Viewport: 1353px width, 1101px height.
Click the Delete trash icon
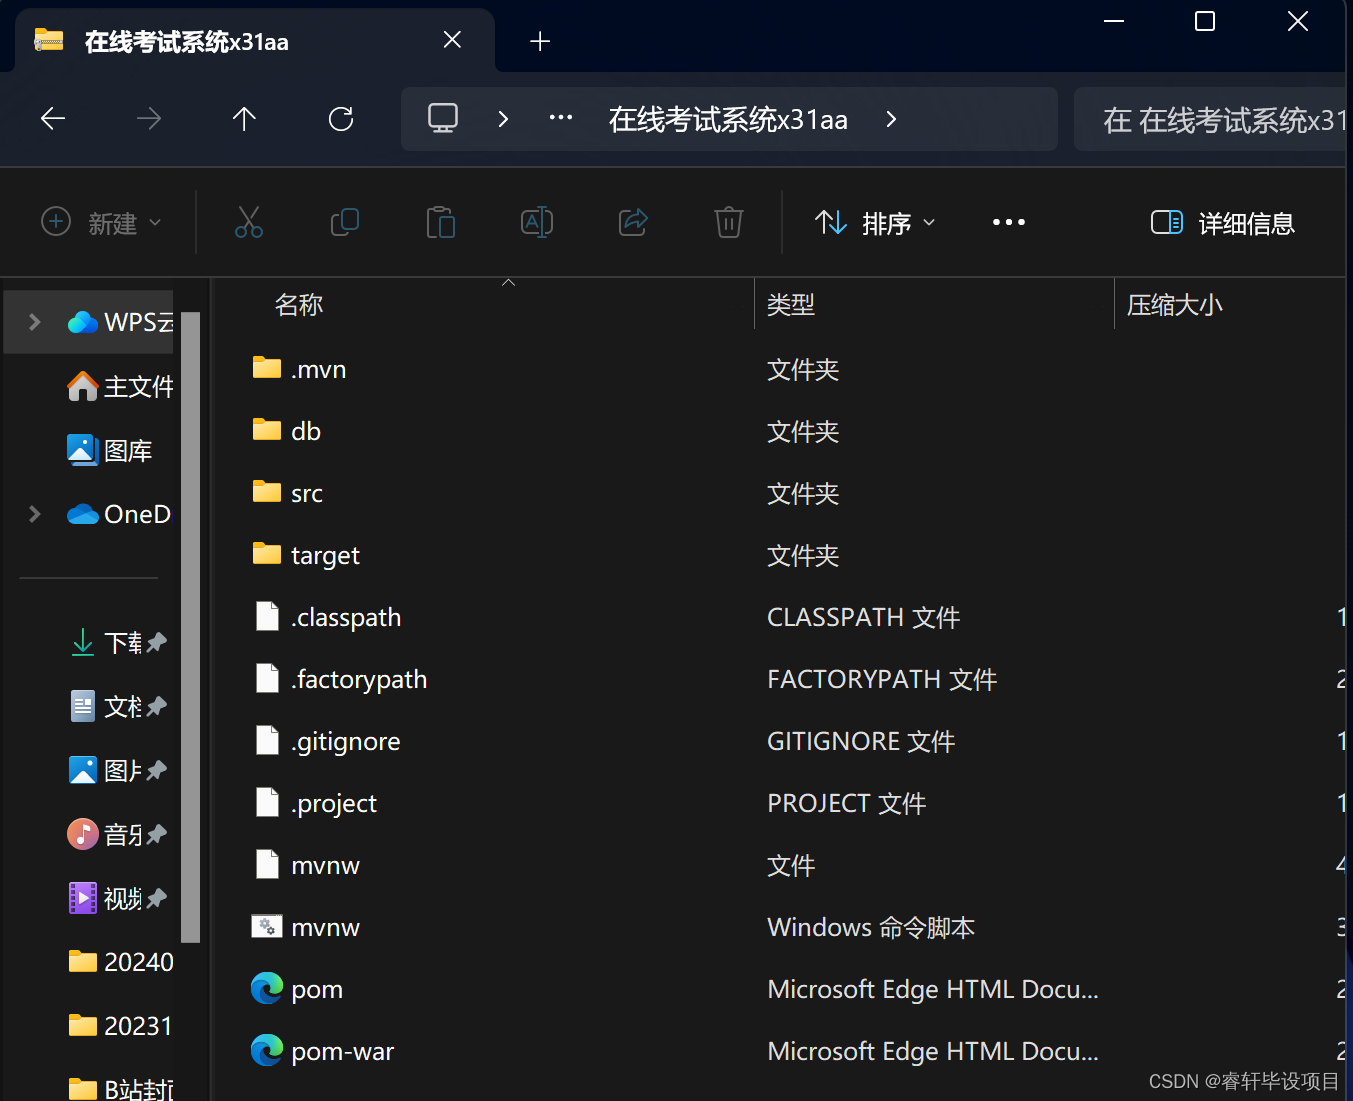tap(728, 222)
